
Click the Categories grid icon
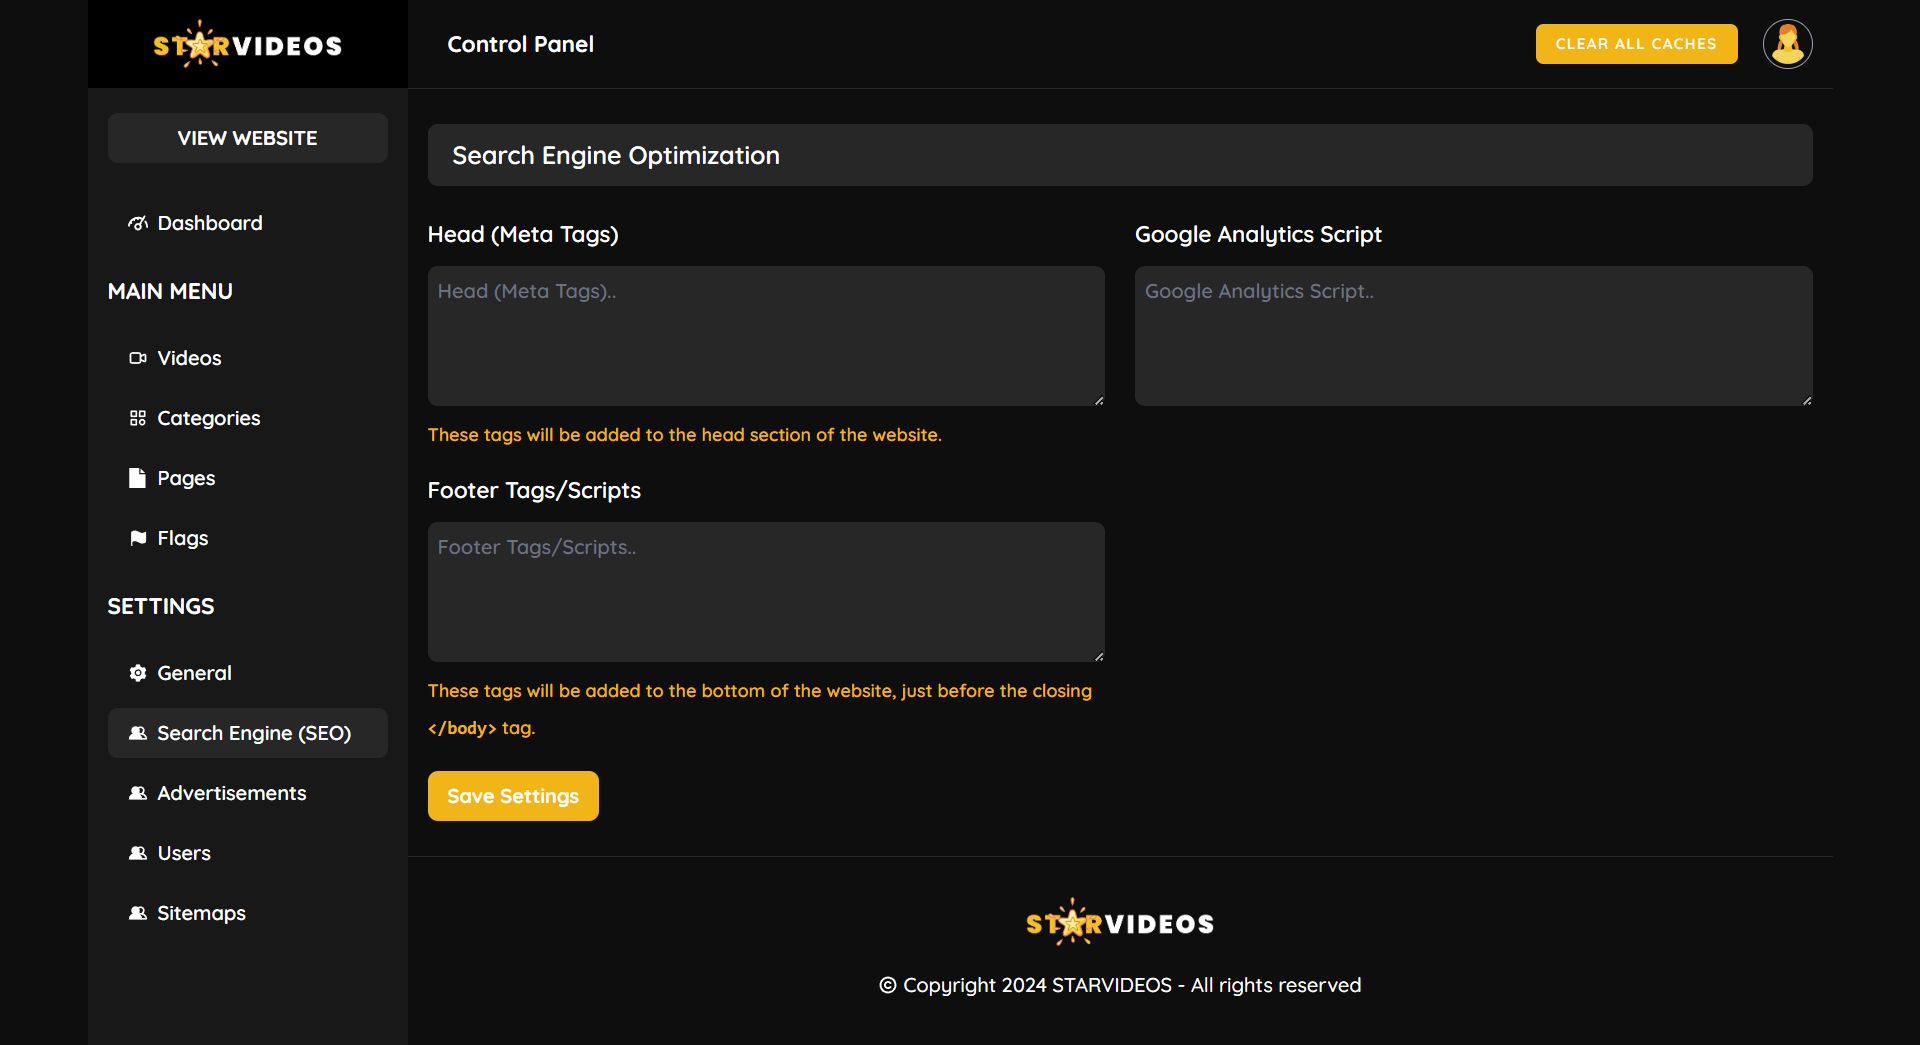click(x=137, y=418)
